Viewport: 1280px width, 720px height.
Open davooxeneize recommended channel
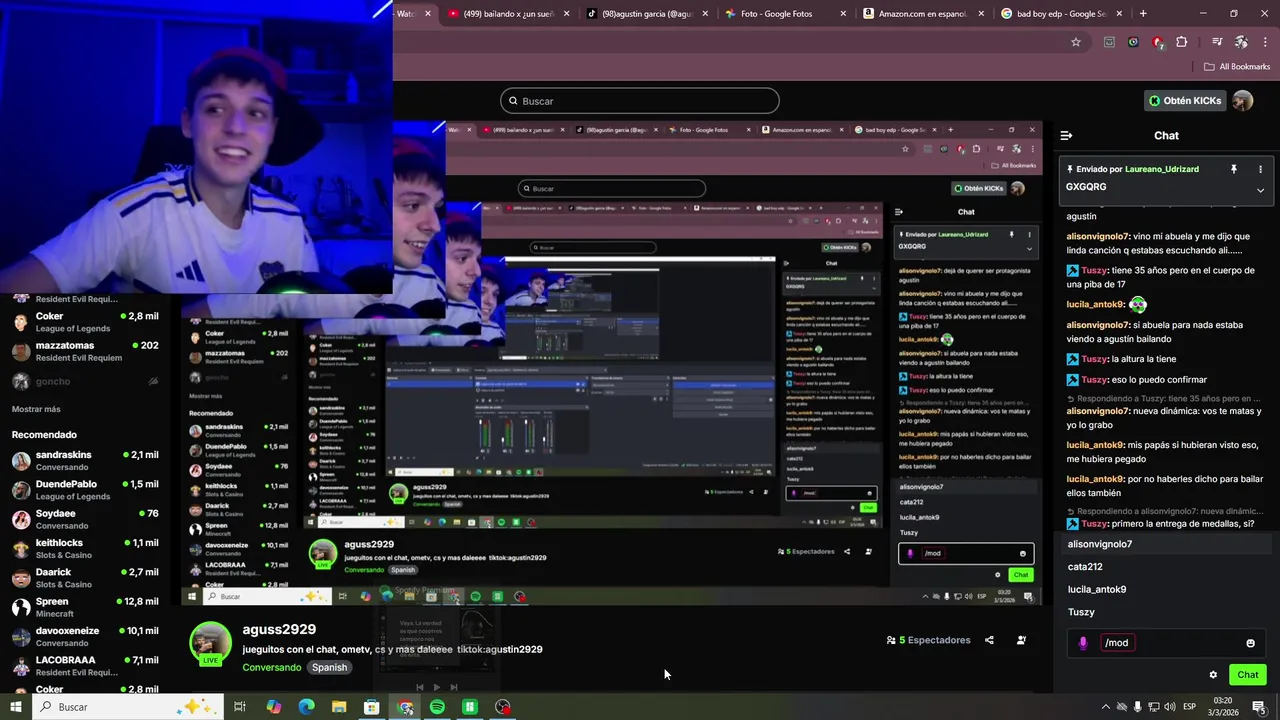(x=85, y=636)
